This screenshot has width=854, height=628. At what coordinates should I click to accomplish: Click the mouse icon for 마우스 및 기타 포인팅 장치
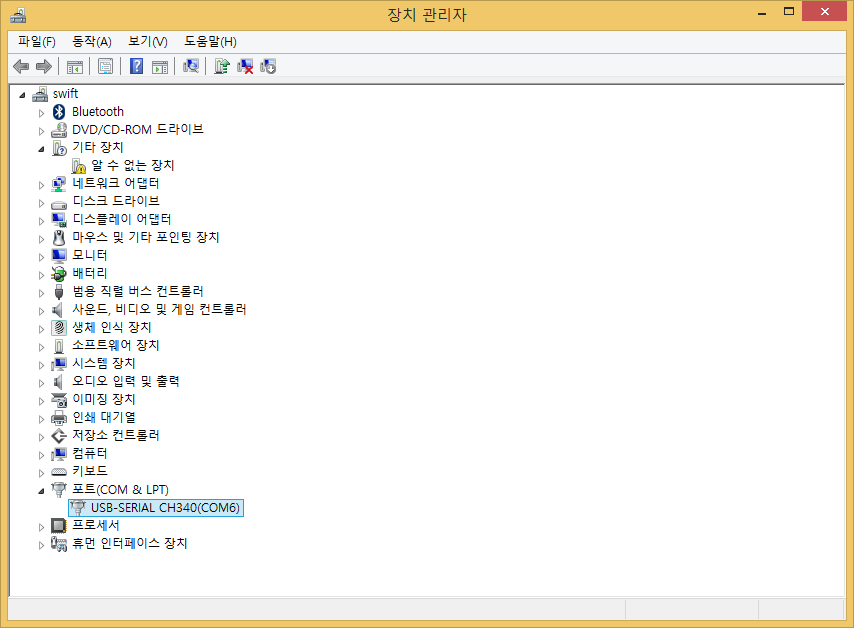point(59,237)
